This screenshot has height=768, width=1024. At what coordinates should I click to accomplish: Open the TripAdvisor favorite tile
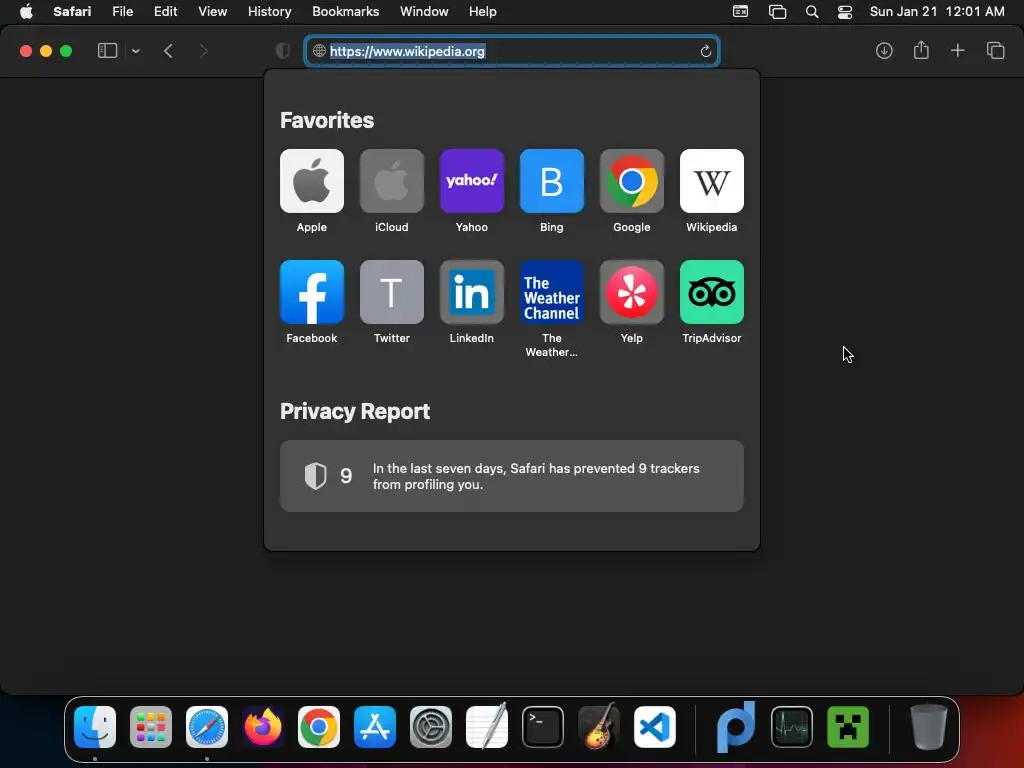711,292
